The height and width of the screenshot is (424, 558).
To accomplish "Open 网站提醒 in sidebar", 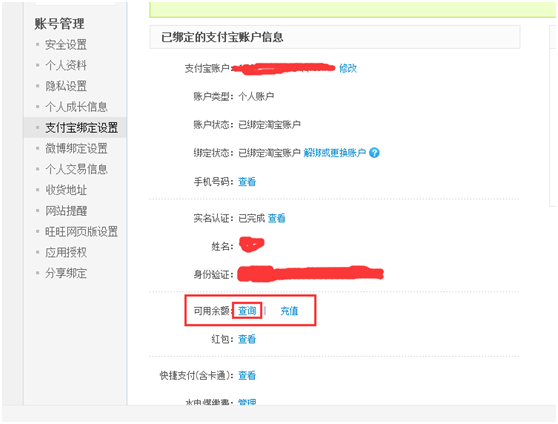I will click(x=66, y=211).
